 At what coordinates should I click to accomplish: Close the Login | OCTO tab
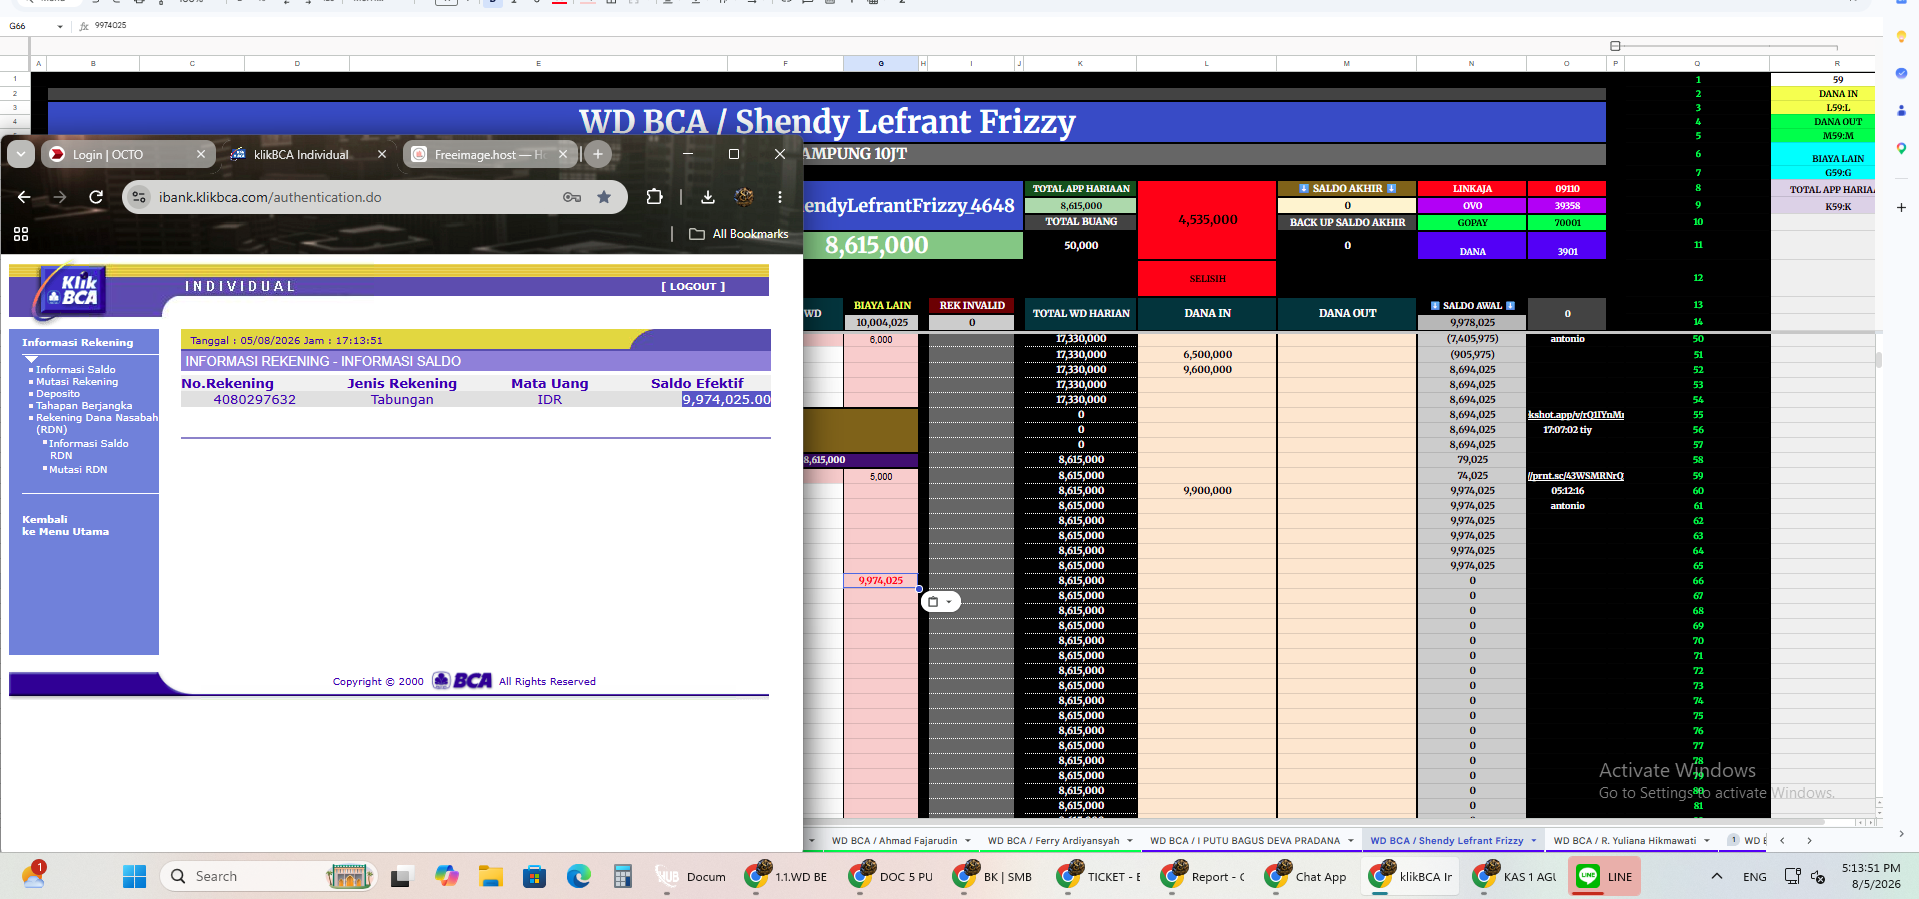[200, 154]
